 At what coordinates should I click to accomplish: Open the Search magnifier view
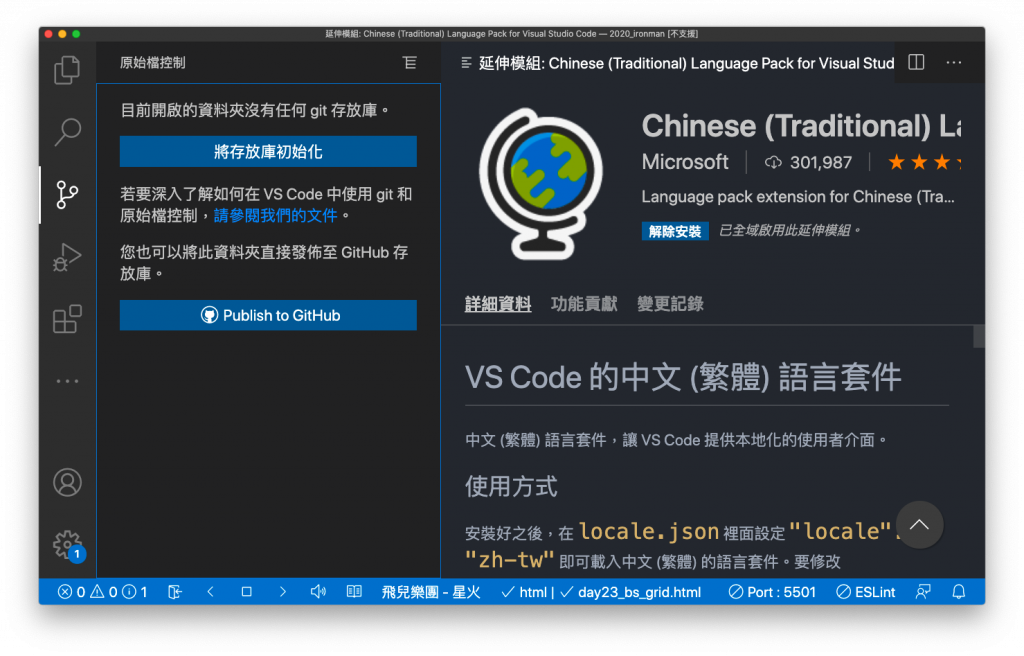pyautogui.click(x=67, y=131)
